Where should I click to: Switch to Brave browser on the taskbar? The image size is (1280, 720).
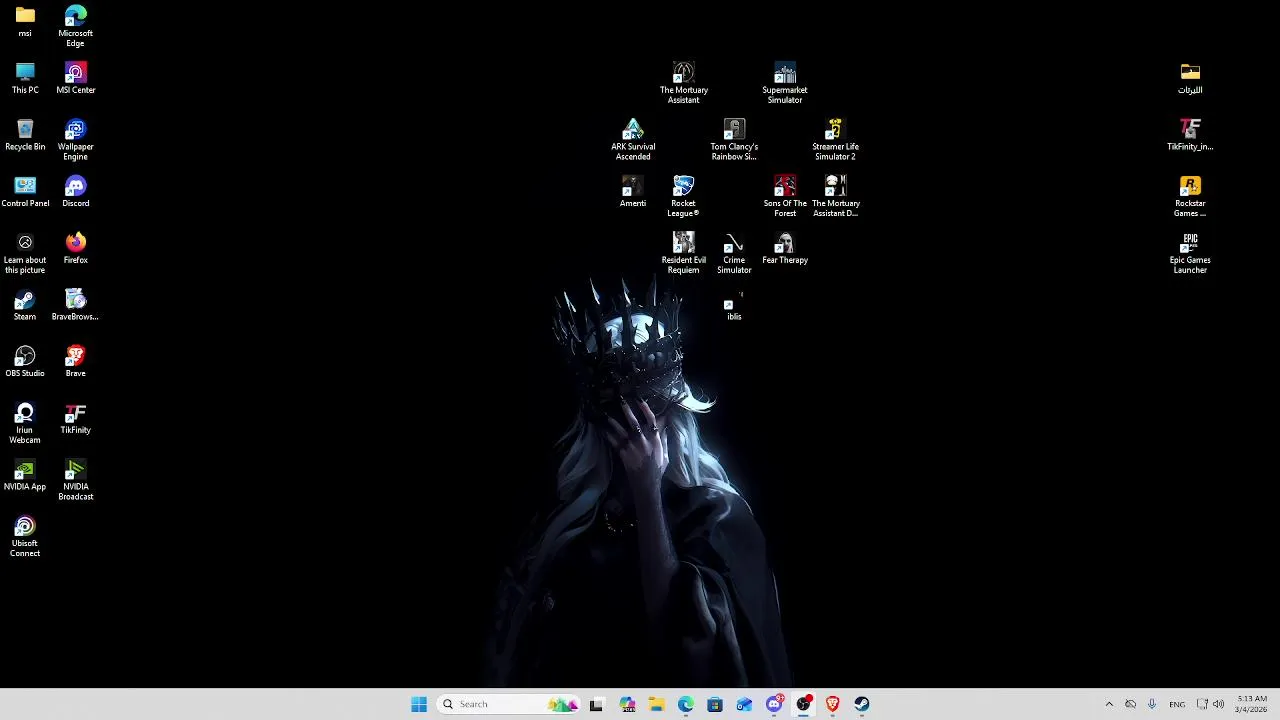[832, 704]
